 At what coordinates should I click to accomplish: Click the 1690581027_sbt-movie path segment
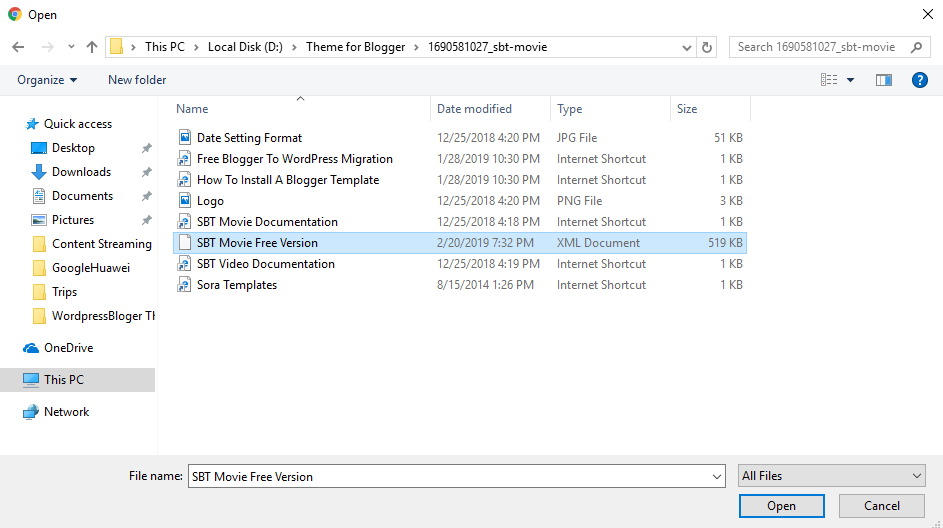[488, 47]
